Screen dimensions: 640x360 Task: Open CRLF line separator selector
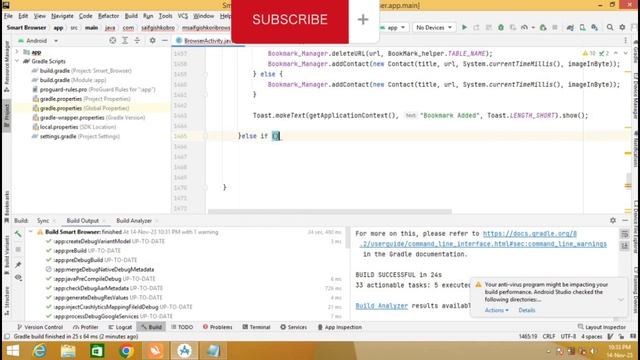click(x=549, y=336)
